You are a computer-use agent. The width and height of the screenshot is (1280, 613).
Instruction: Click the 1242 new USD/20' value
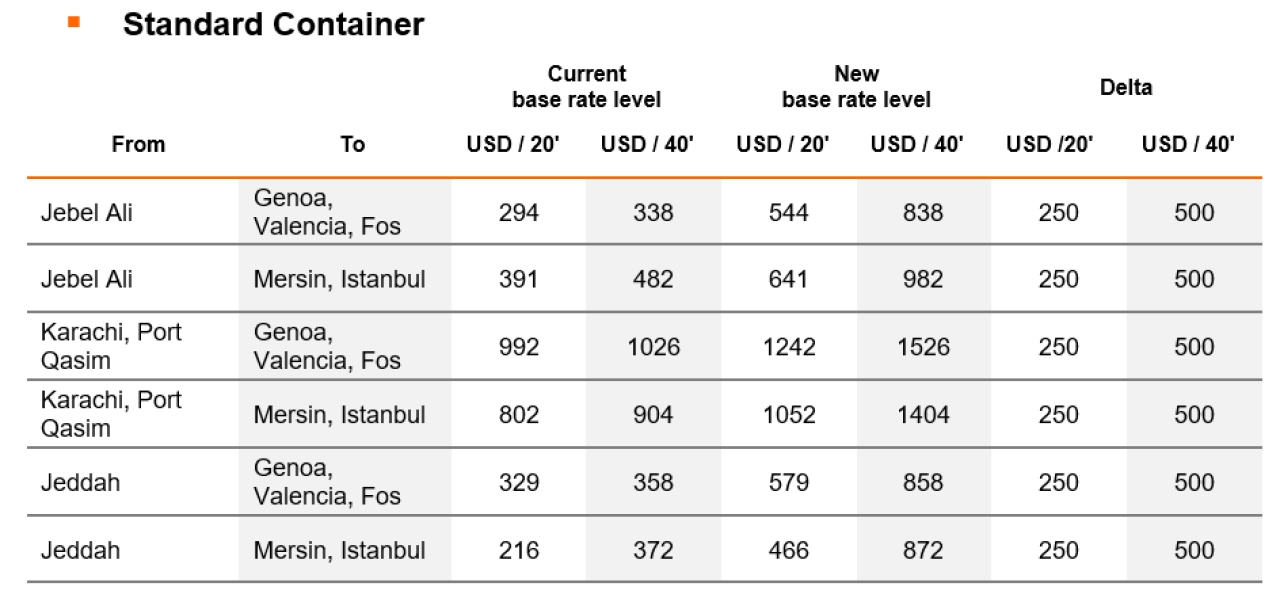tap(788, 347)
